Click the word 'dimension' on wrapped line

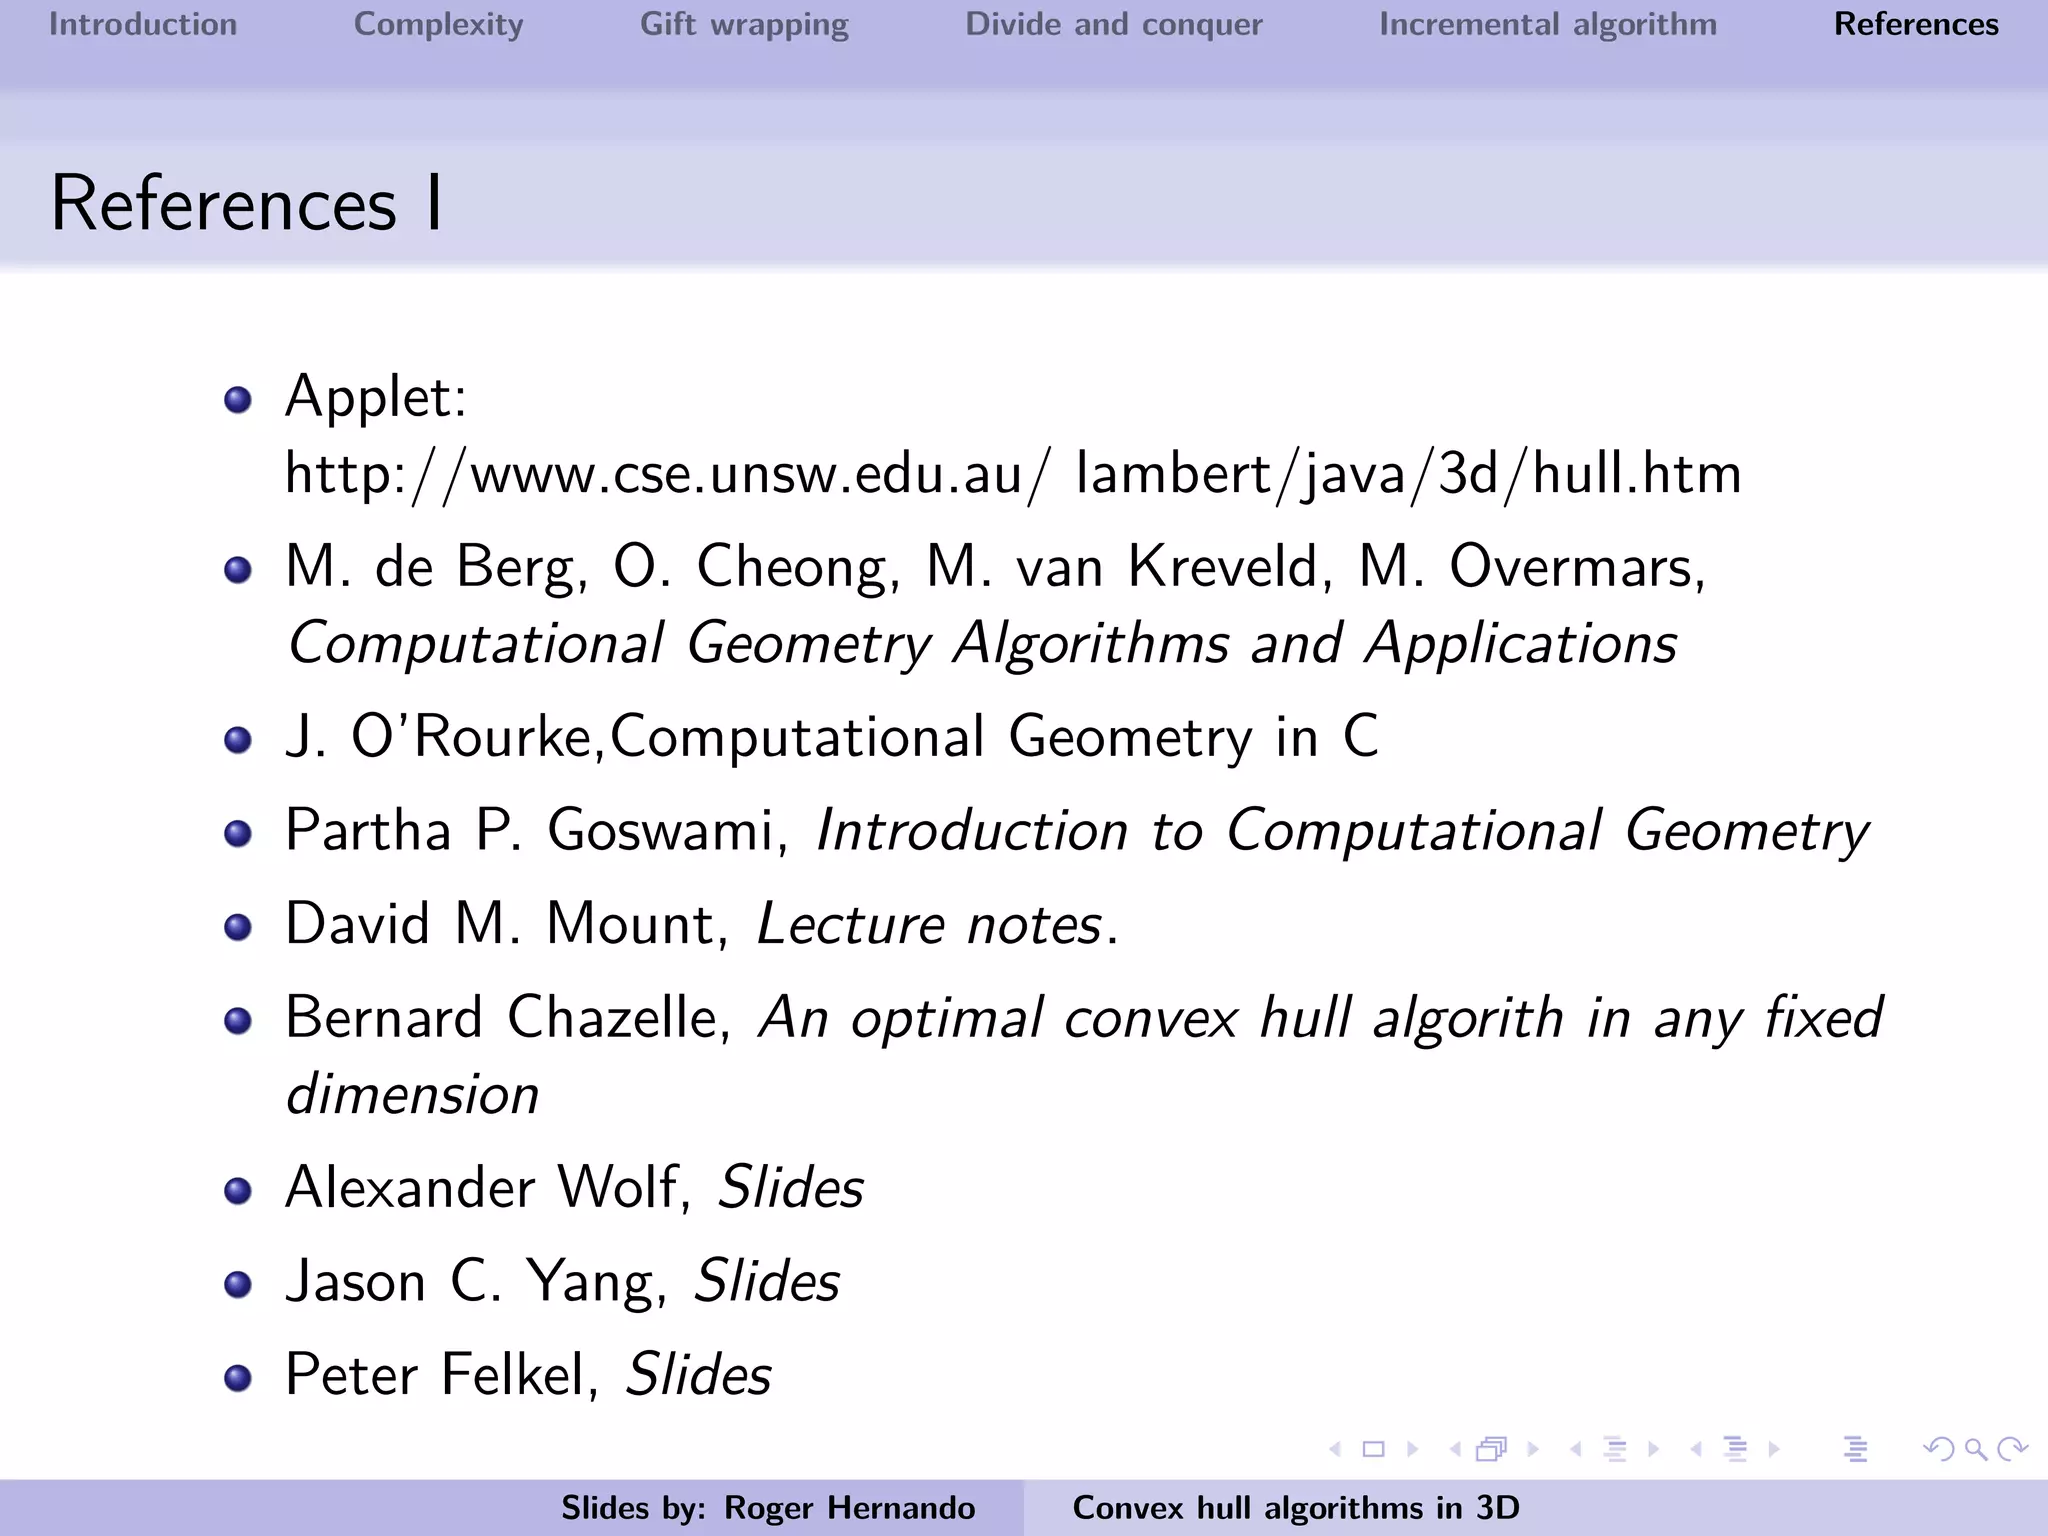pyautogui.click(x=413, y=1094)
